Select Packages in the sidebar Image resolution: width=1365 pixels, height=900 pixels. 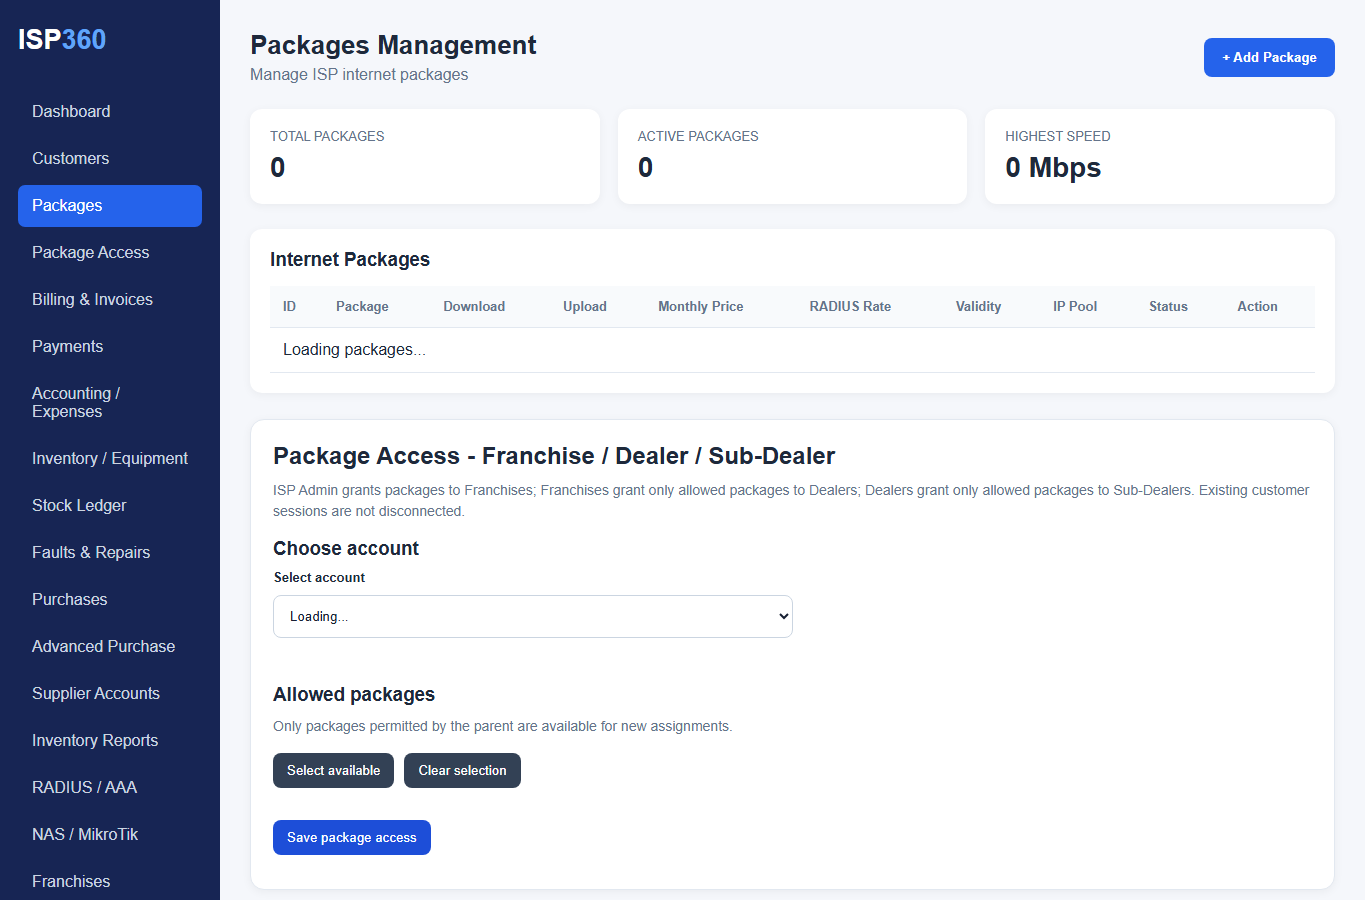[110, 205]
